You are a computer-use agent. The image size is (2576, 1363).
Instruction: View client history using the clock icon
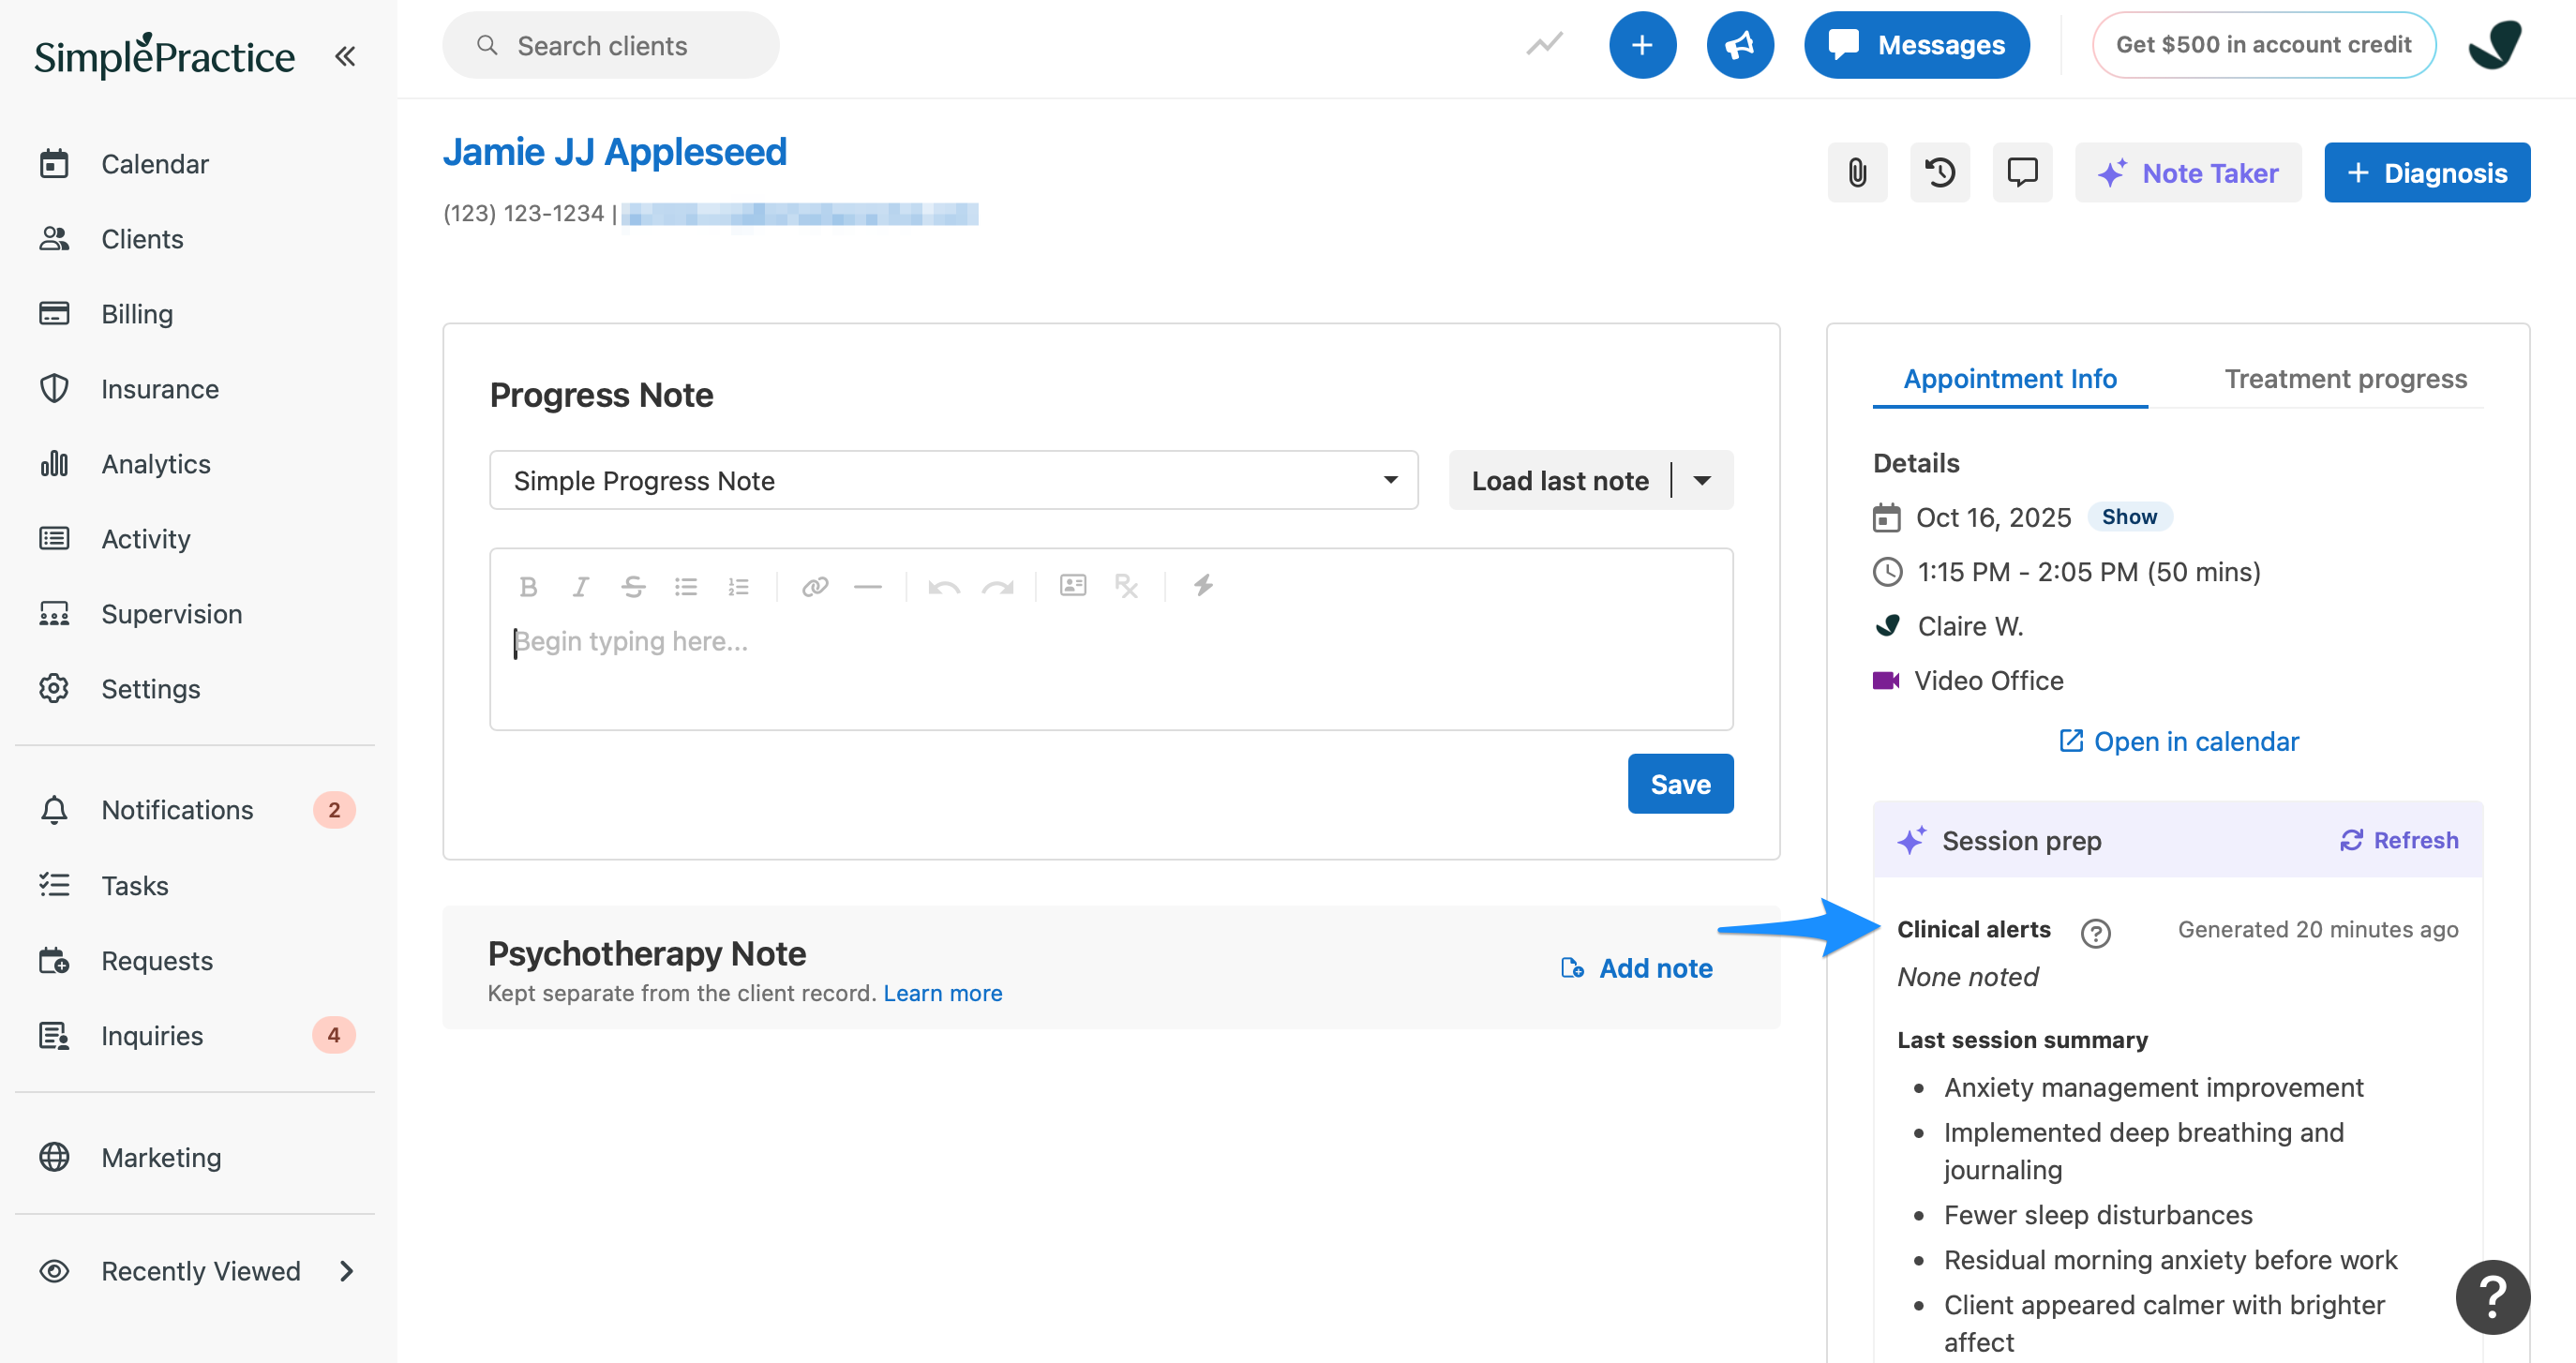[1940, 172]
